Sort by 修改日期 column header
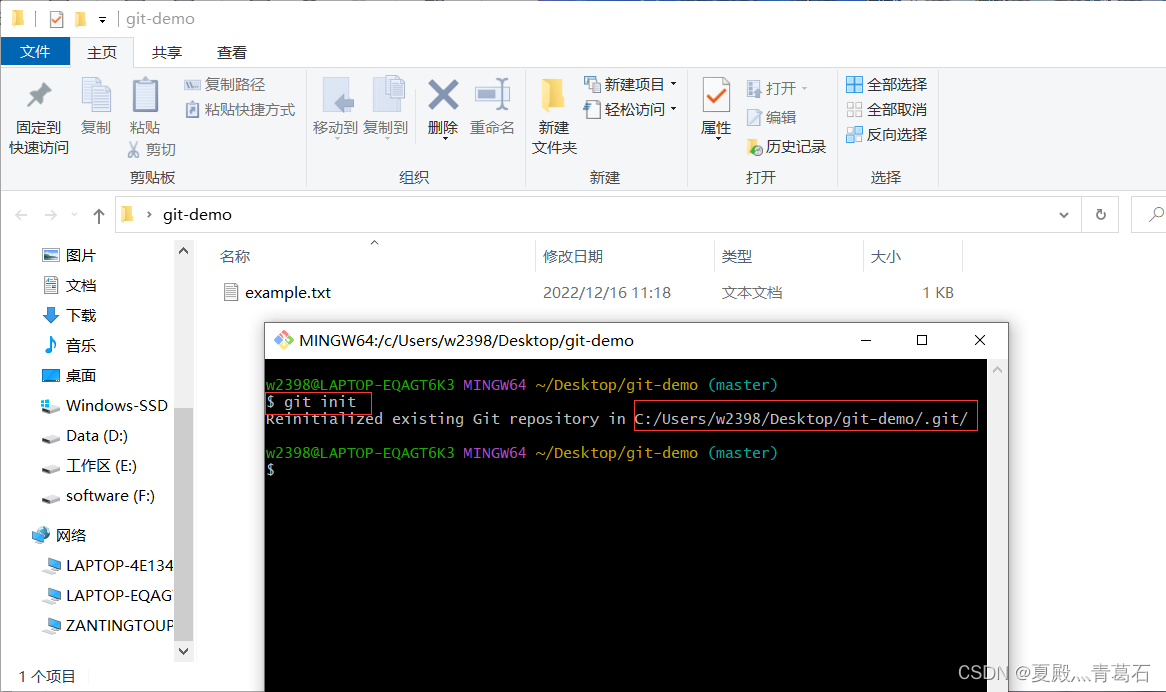Image resolution: width=1166 pixels, height=692 pixels. click(573, 256)
